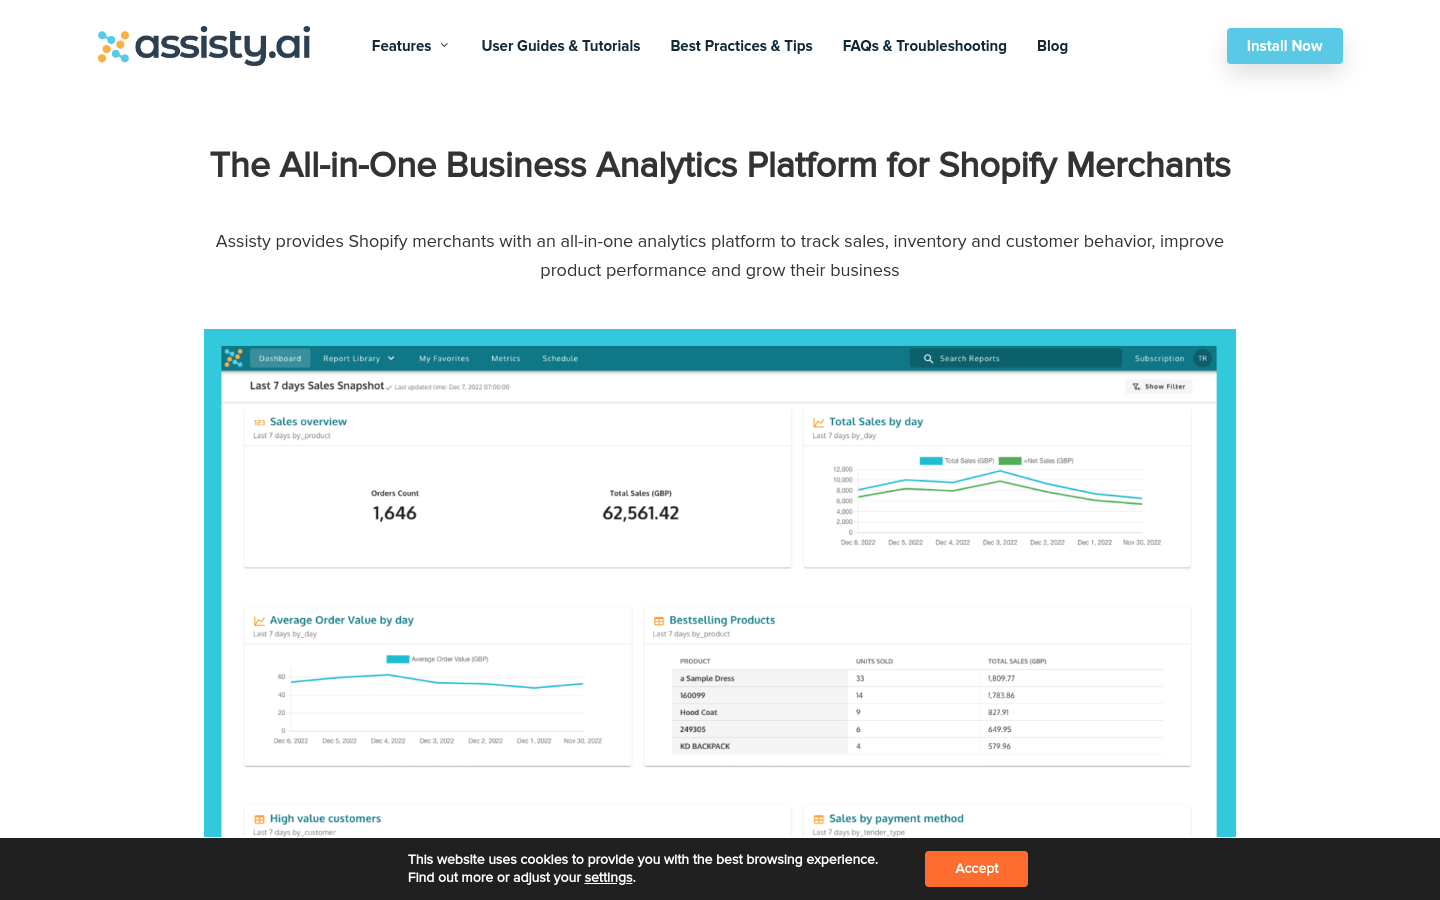Click Average Order Value chart icon
This screenshot has height=900, width=1440.
(259, 621)
